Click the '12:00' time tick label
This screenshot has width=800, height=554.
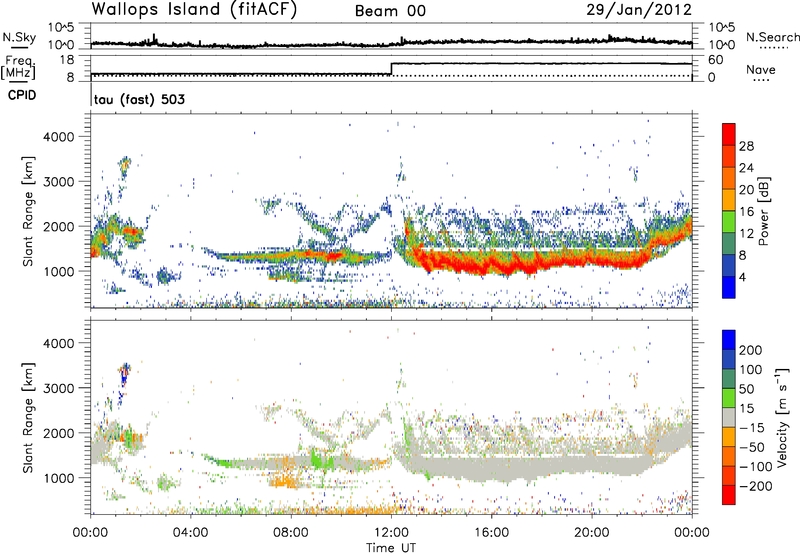point(391,533)
